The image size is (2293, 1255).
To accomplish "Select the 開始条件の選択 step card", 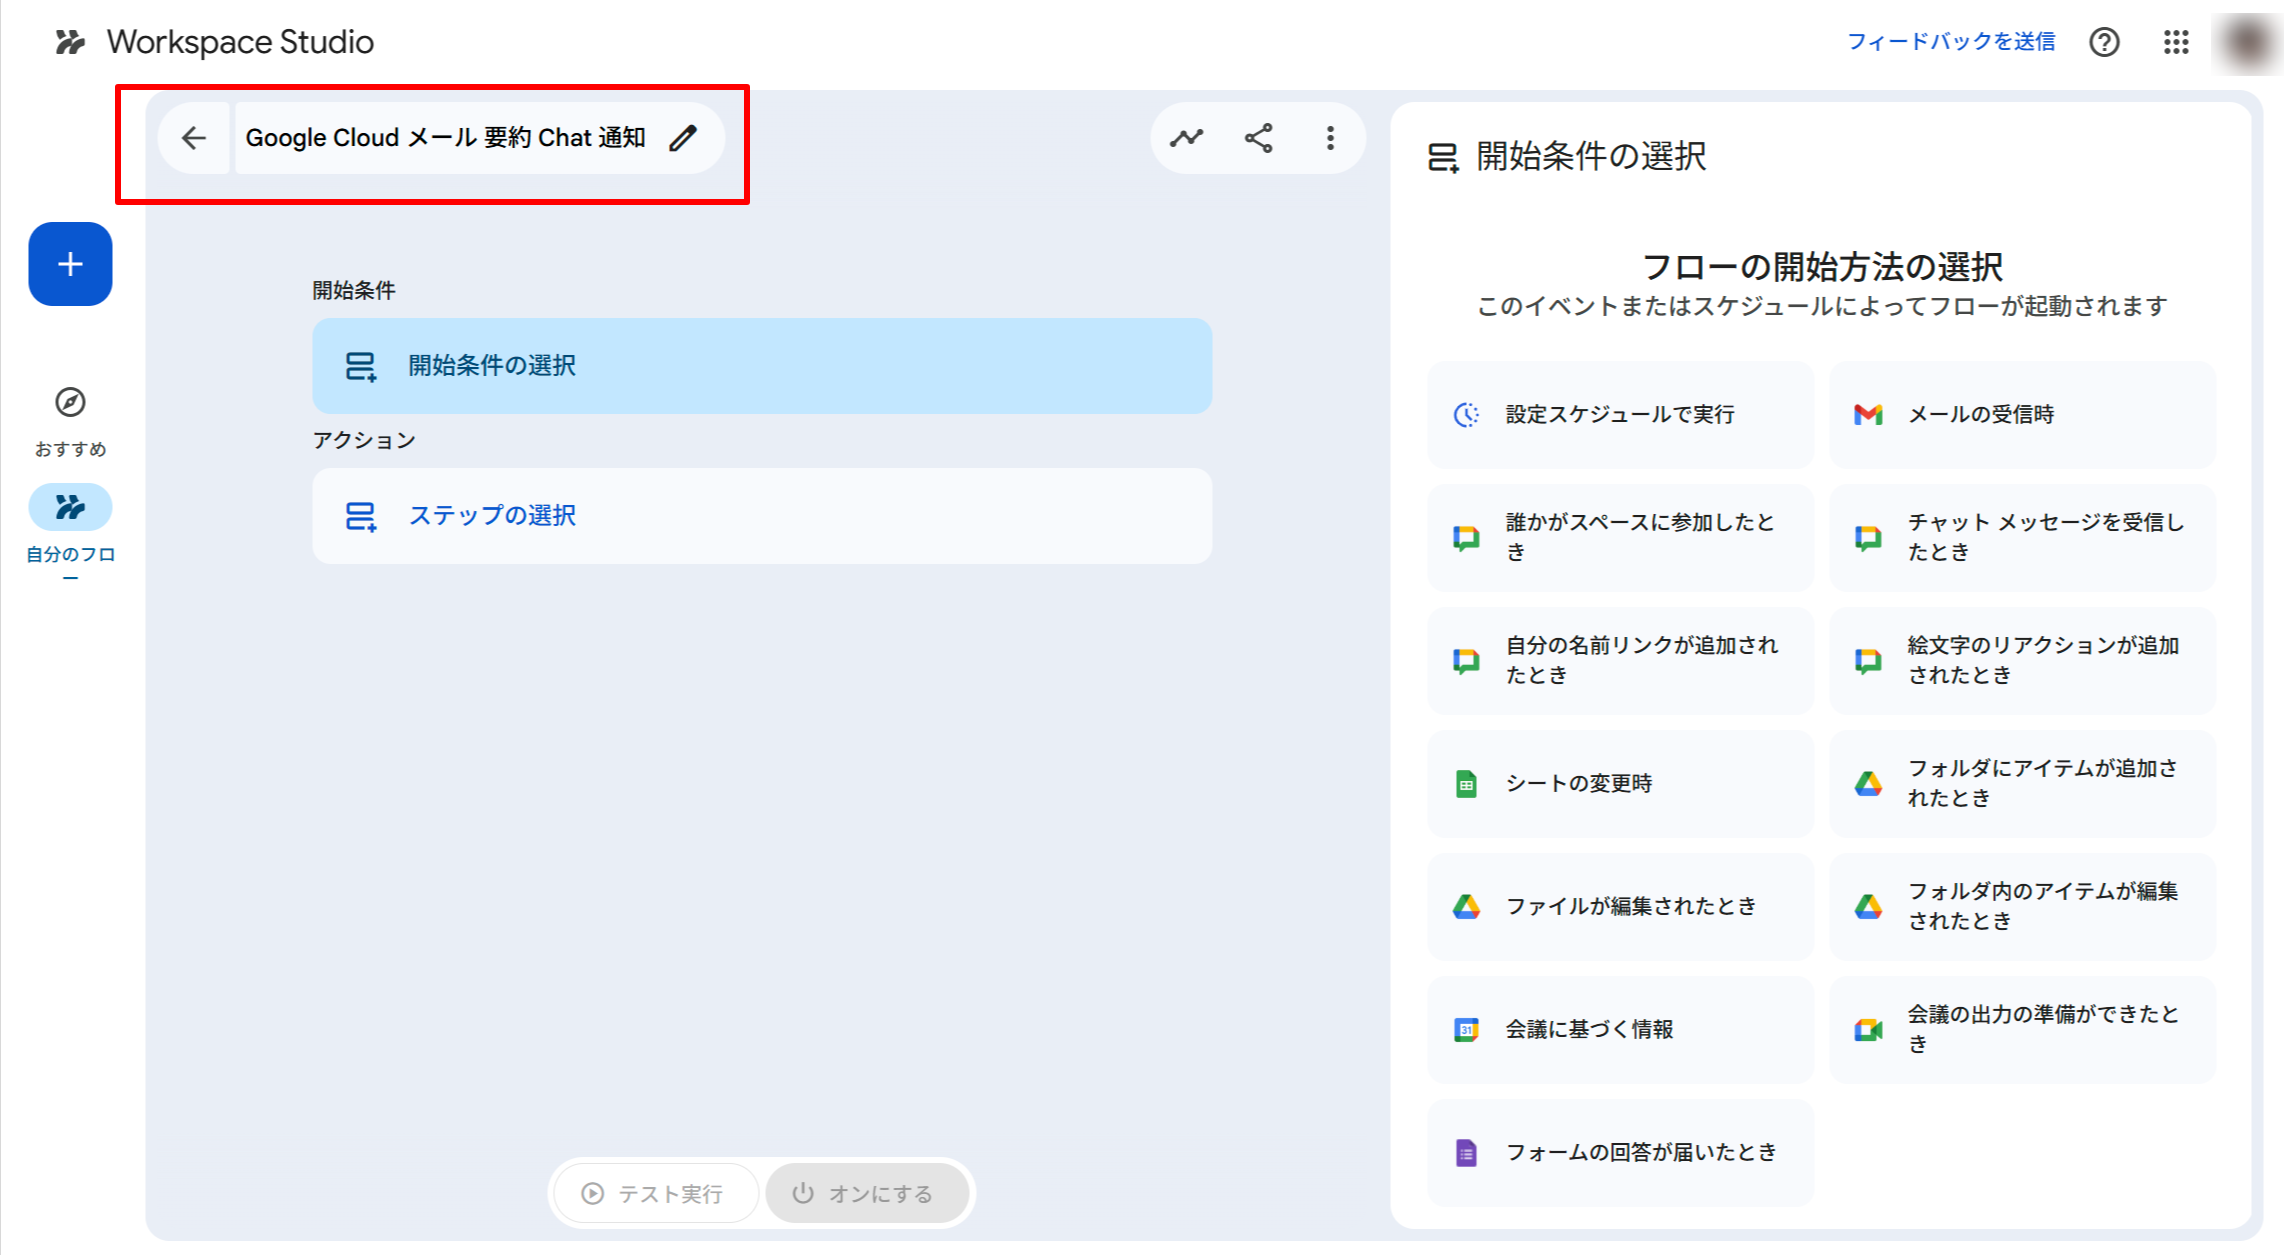I will [762, 366].
